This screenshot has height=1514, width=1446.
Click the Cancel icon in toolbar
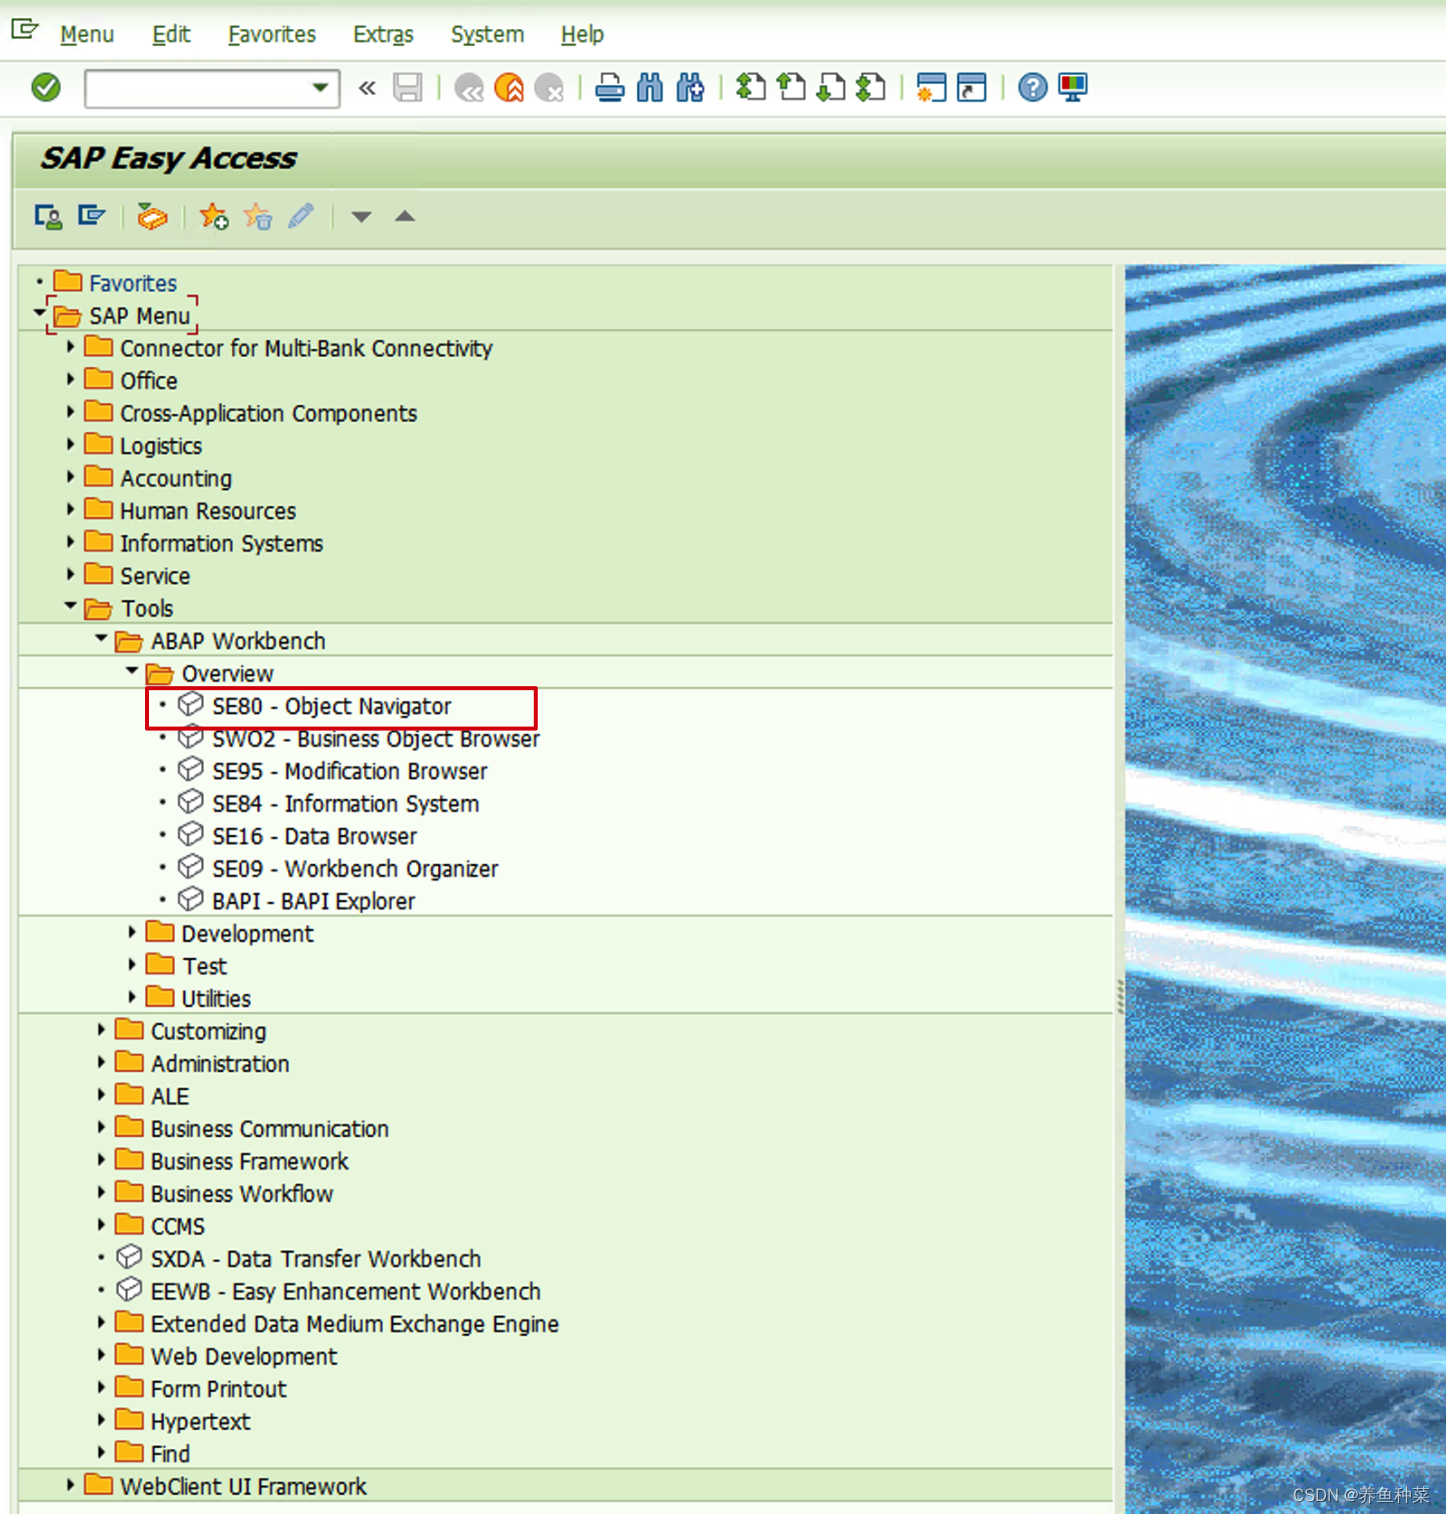click(549, 88)
